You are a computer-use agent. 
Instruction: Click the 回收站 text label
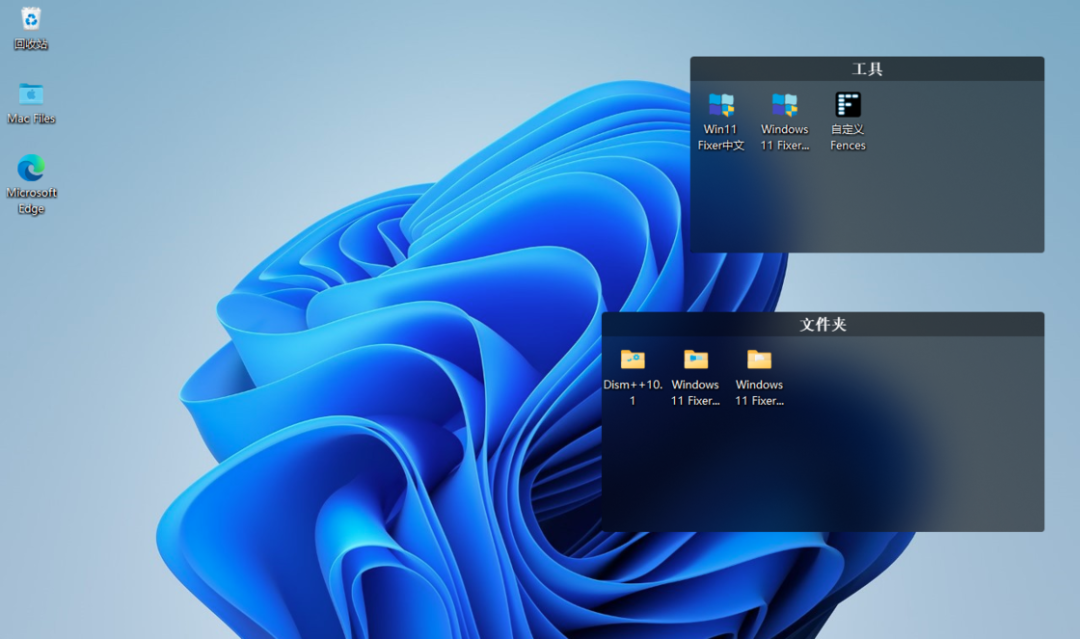(31, 44)
